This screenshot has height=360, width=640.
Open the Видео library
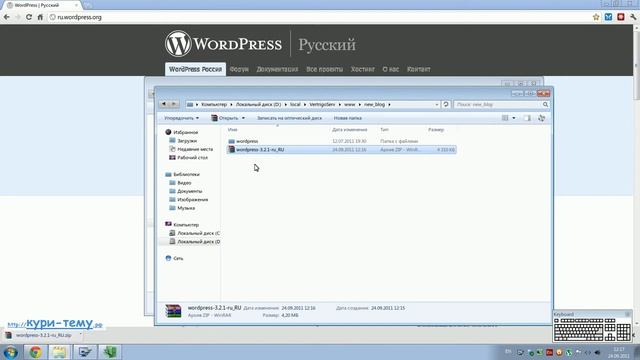[184, 183]
